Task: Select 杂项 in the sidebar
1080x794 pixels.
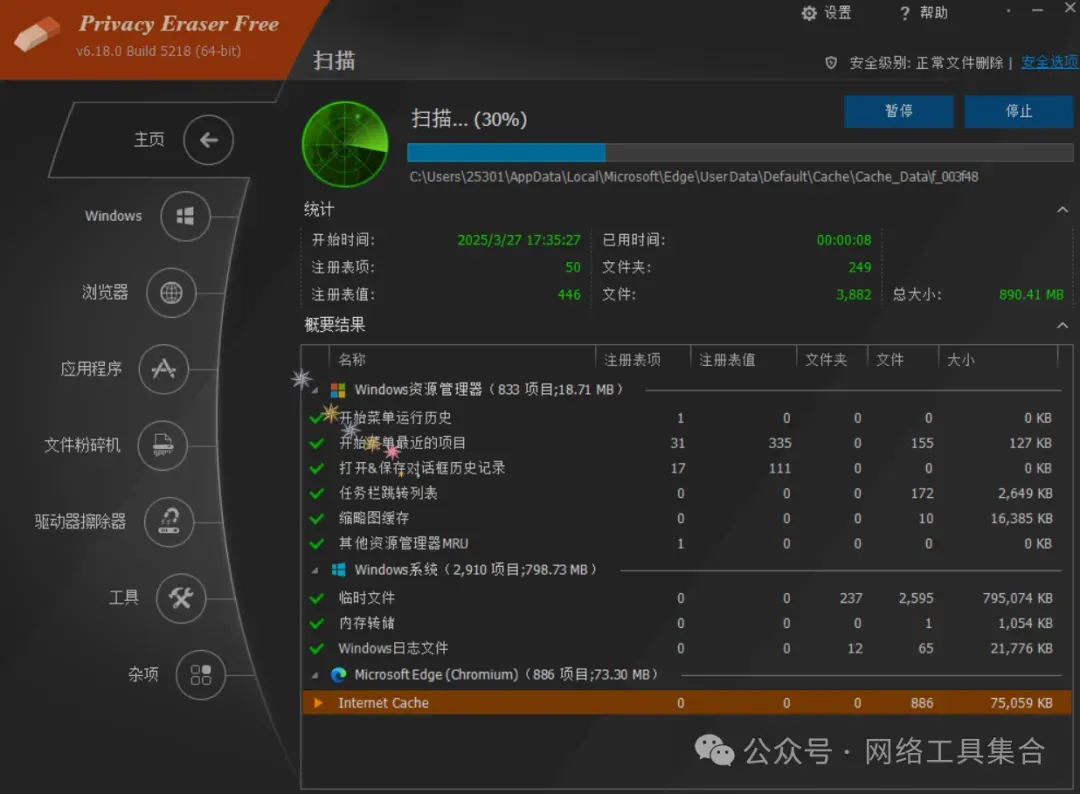Action: pos(143,674)
